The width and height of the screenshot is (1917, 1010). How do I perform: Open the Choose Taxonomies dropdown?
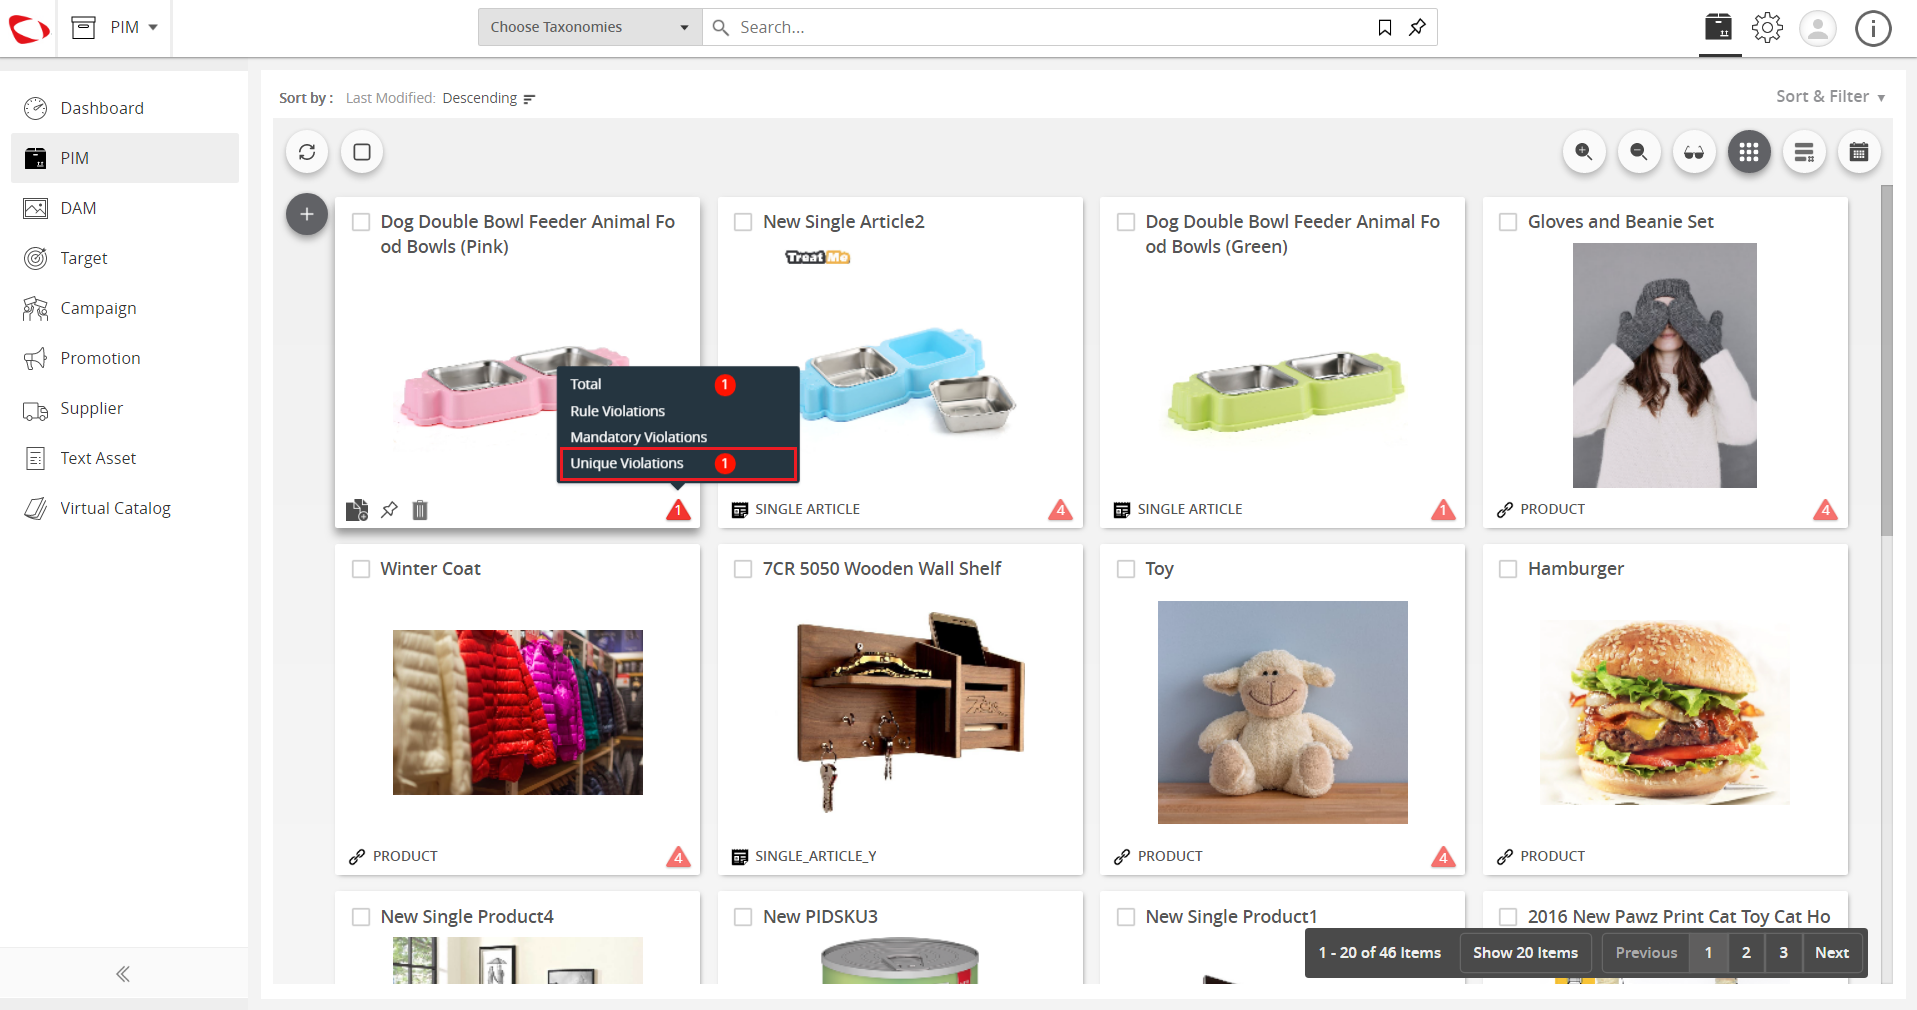[590, 27]
